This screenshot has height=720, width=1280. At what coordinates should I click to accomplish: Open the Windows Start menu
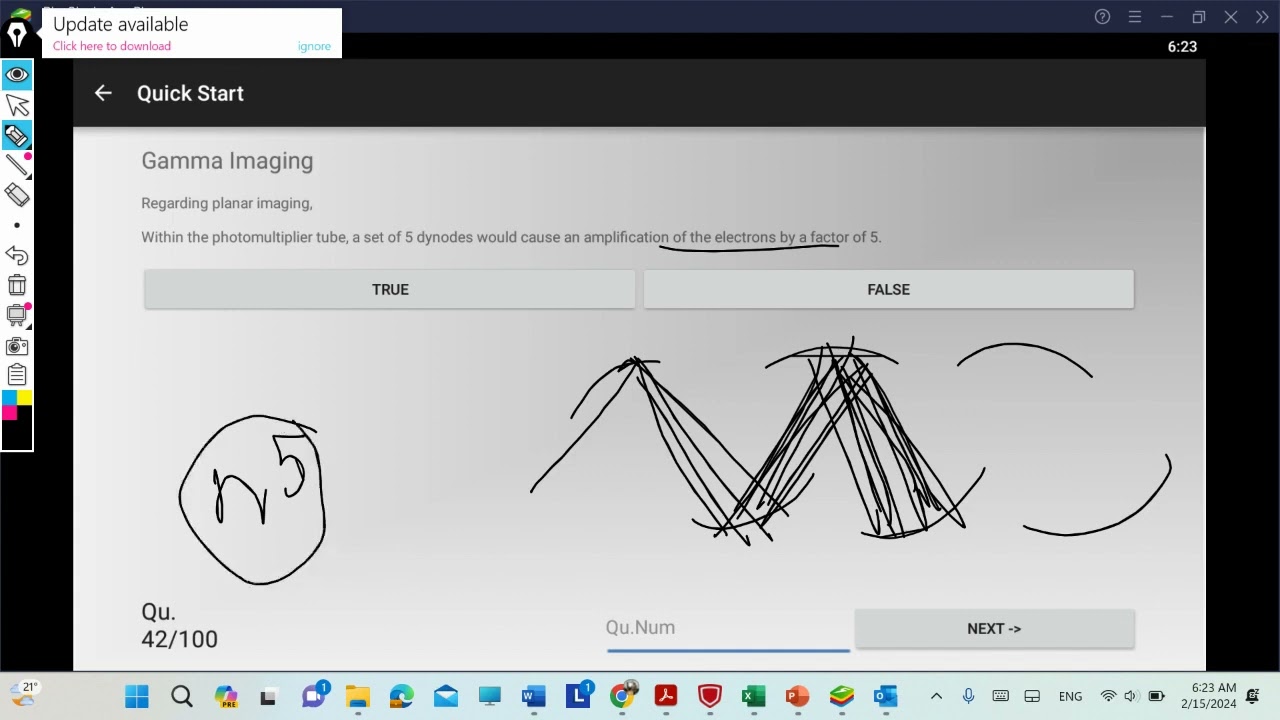pyautogui.click(x=137, y=696)
